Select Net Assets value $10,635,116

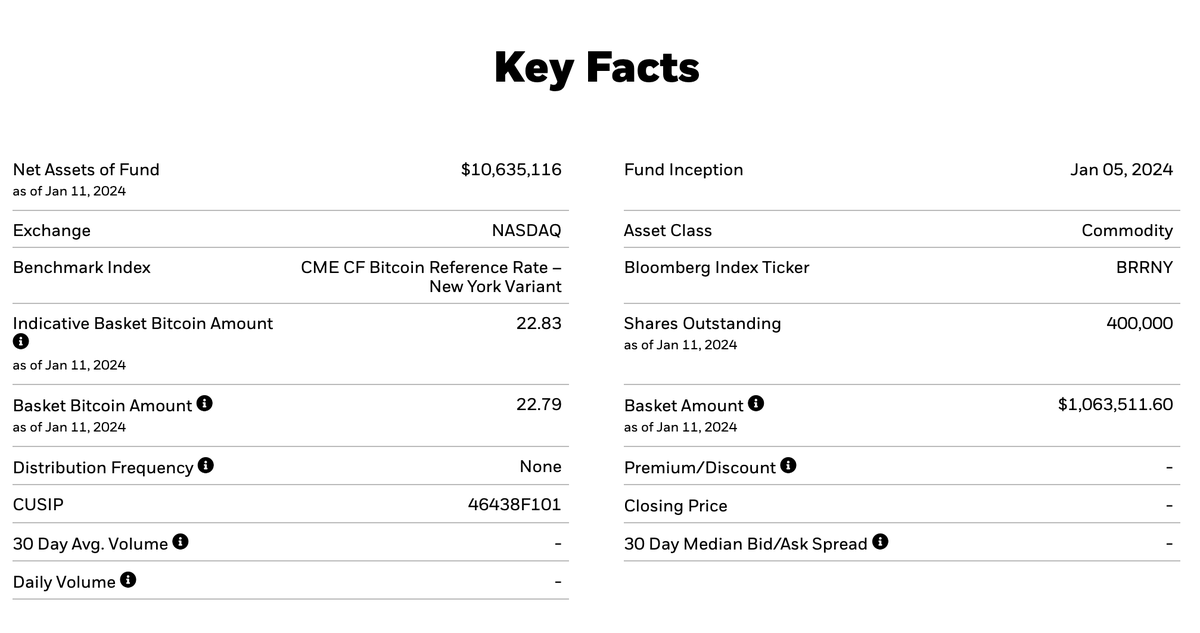[511, 170]
